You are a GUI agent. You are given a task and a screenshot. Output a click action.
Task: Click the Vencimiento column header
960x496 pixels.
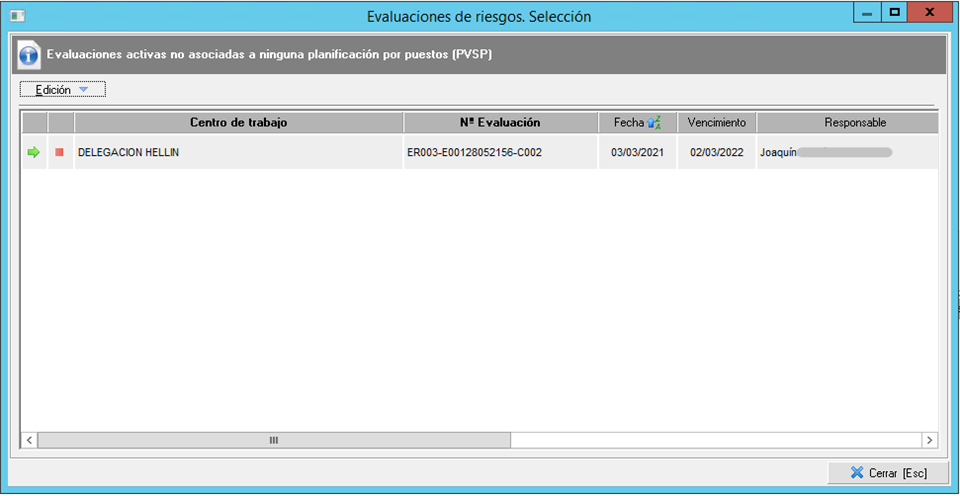(x=716, y=123)
